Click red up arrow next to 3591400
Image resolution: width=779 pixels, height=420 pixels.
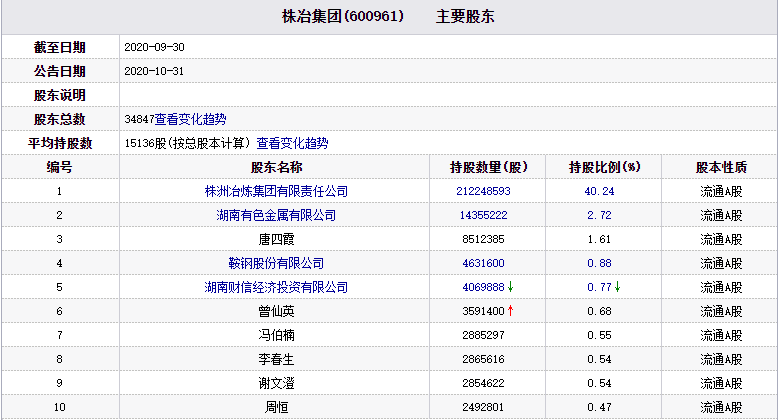coord(510,311)
